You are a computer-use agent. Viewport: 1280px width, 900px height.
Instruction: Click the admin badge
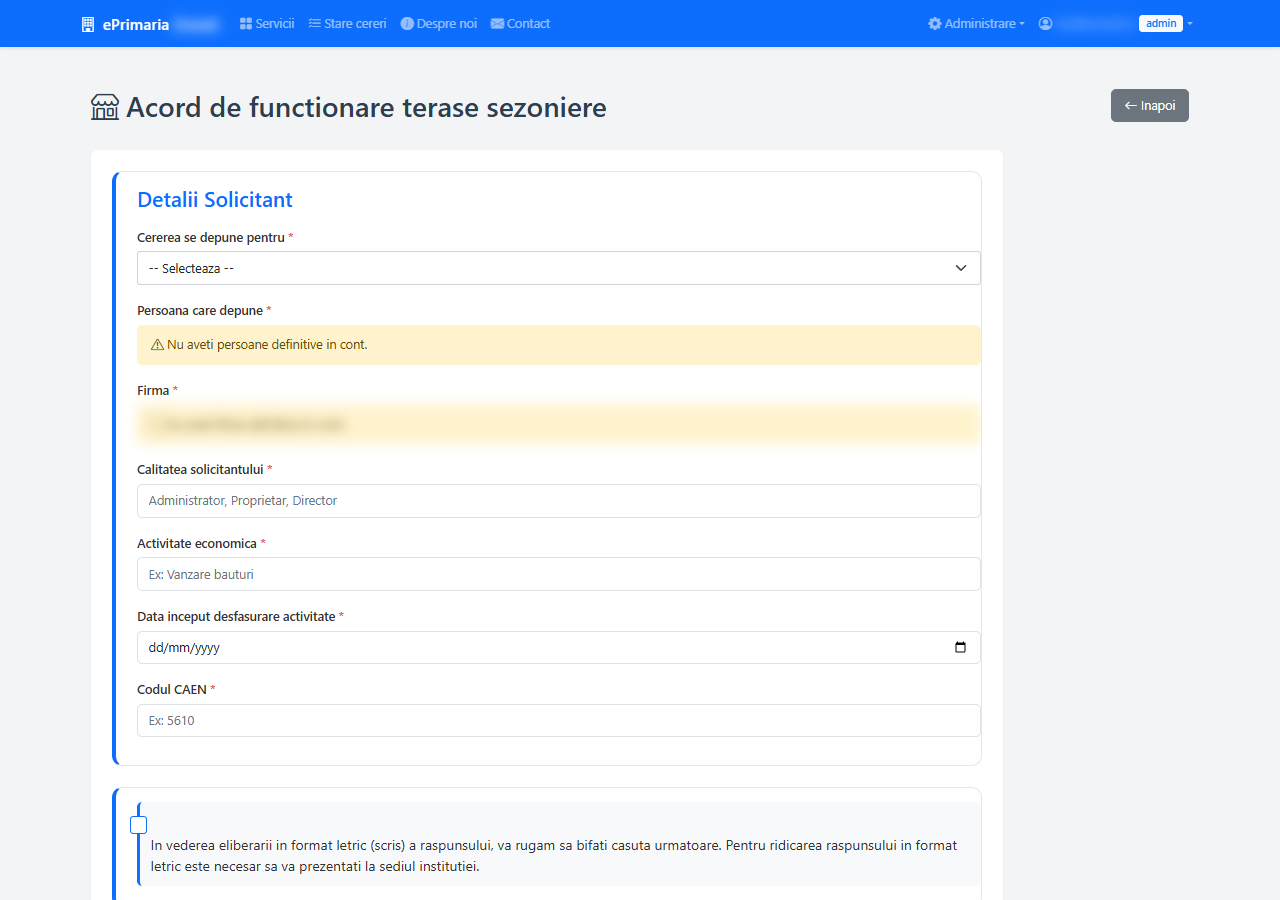pyautogui.click(x=1161, y=23)
